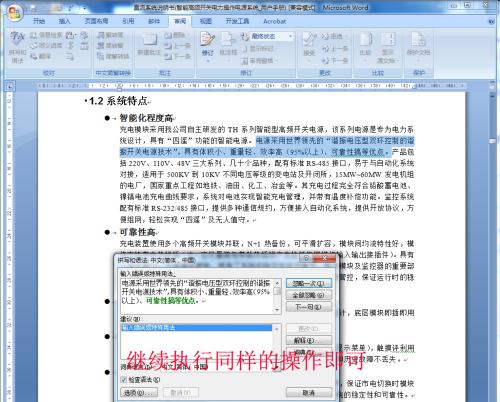Click the Options (选项) button in dialog
The height and width of the screenshot is (402, 500).
(139, 393)
